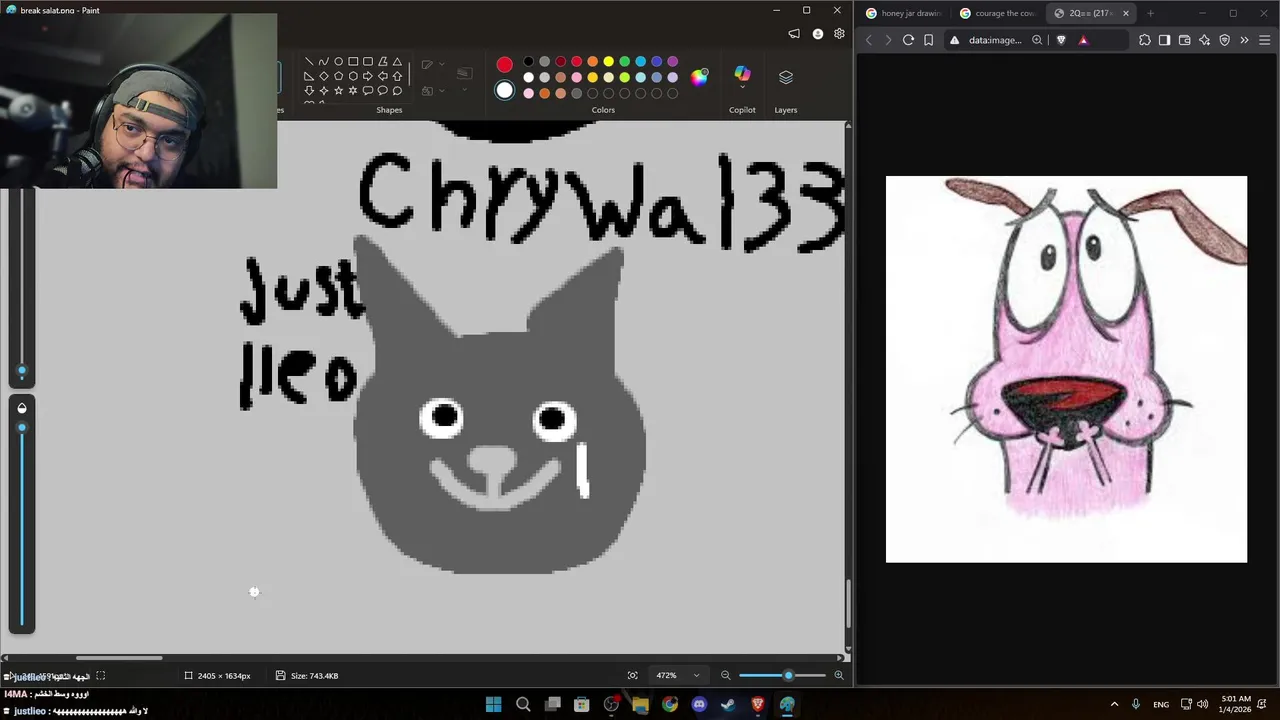The width and height of the screenshot is (1280, 720).
Task: Select the six-point star shape
Action: pos(353,91)
